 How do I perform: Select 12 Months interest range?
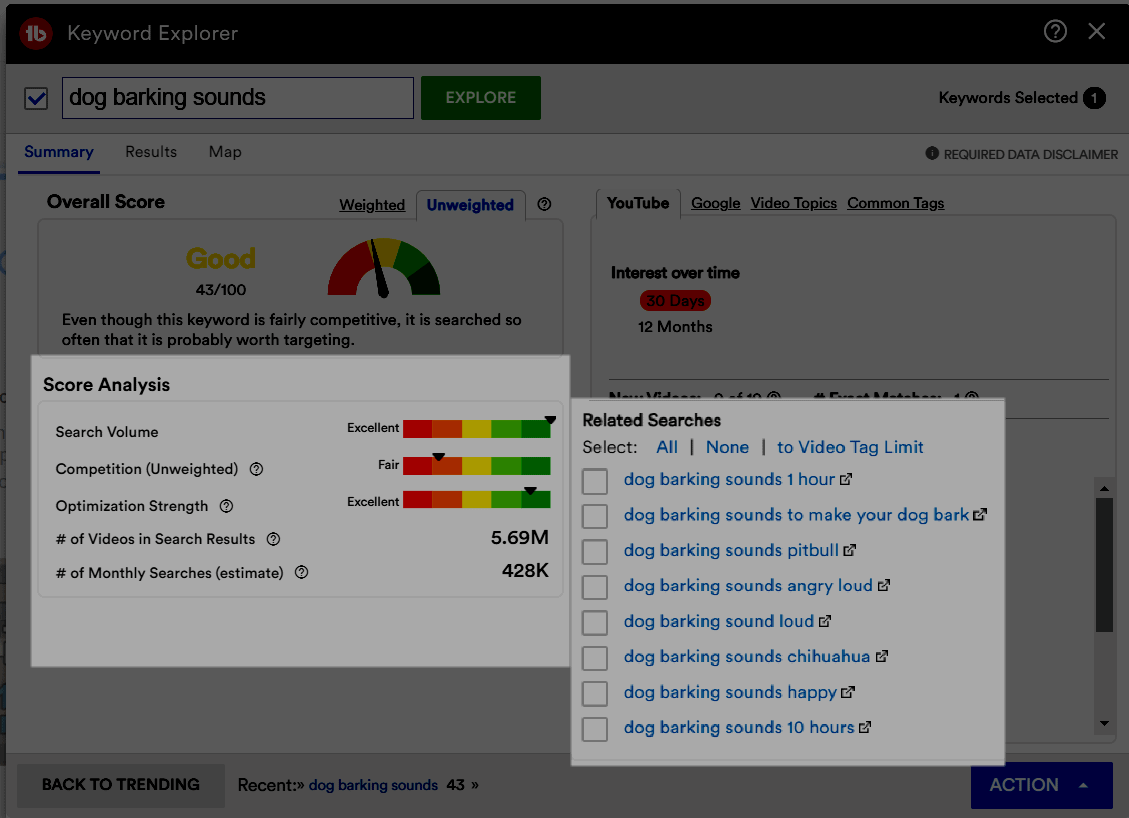[675, 327]
